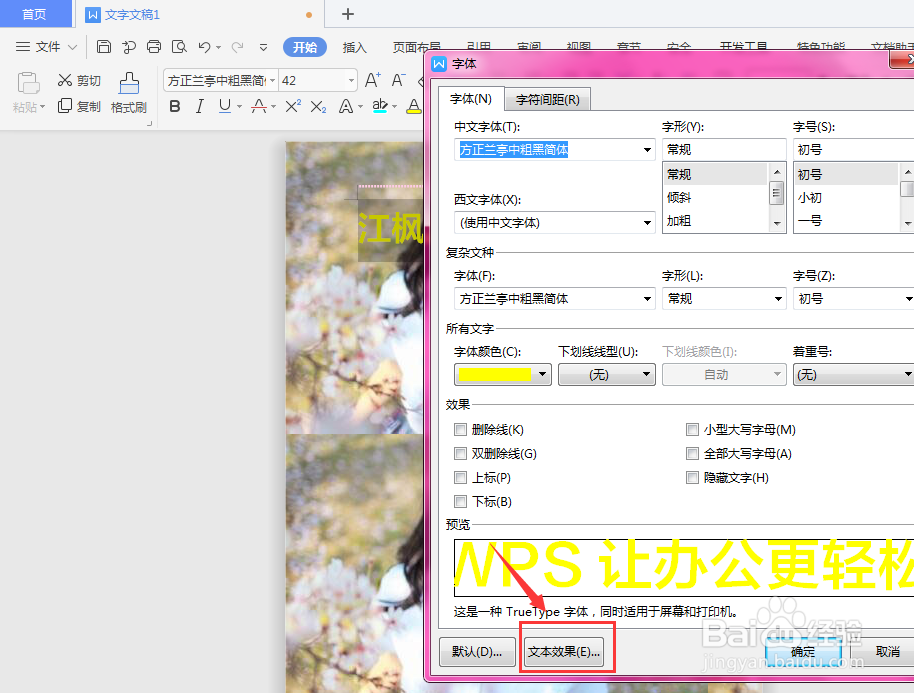Open complex script style 字形(L) dropdown
Viewport: 914px width, 693px height.
778,298
